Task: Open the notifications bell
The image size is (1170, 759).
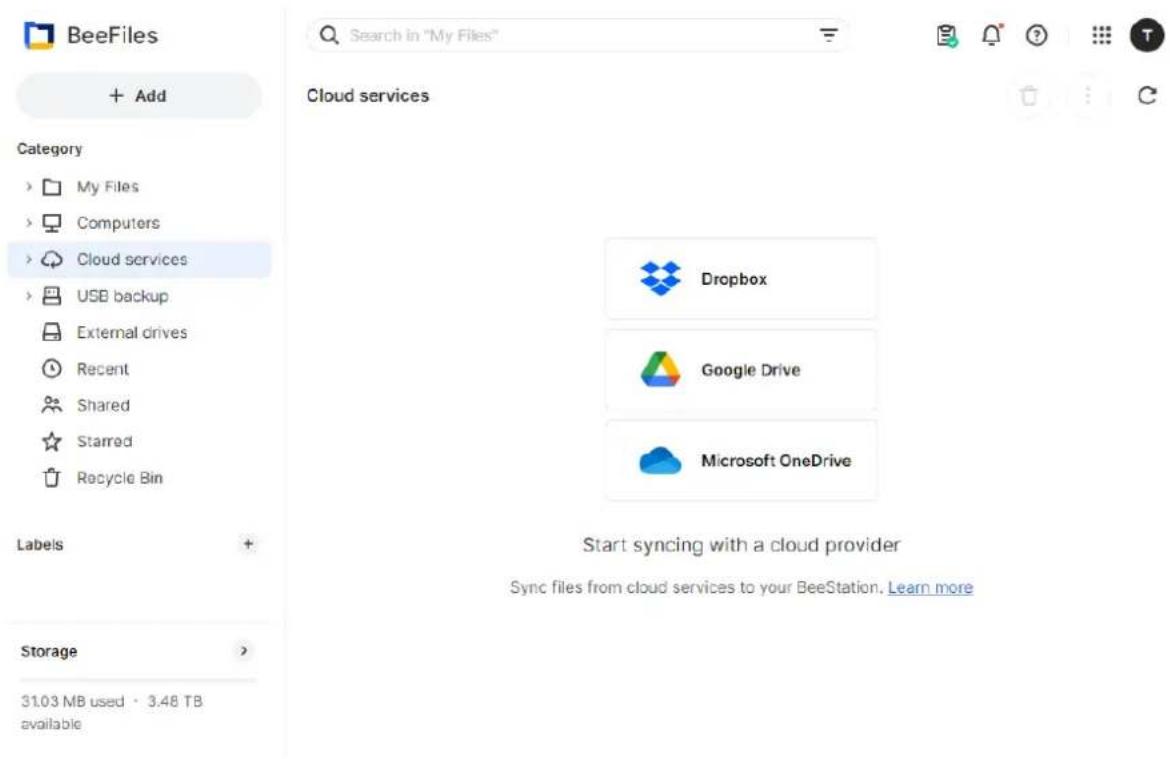Action: [x=992, y=35]
